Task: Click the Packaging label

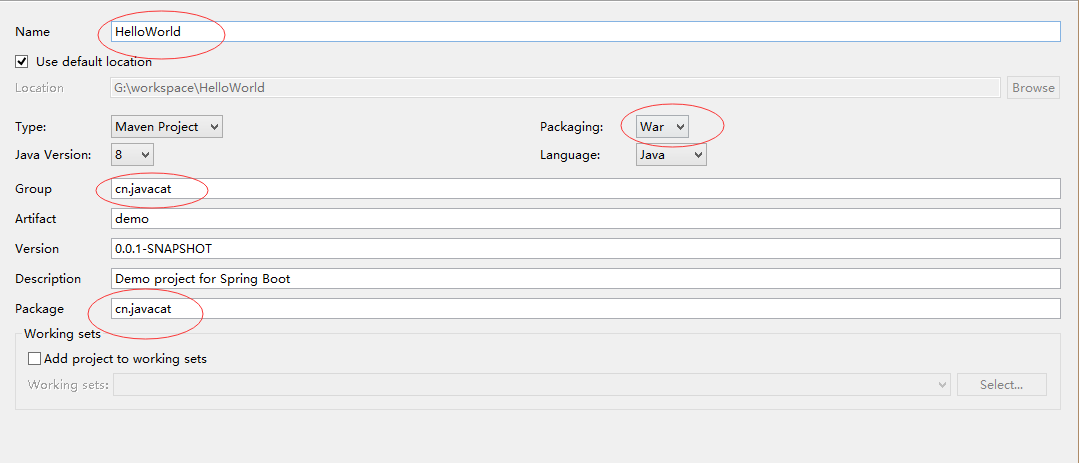Action: click(571, 127)
